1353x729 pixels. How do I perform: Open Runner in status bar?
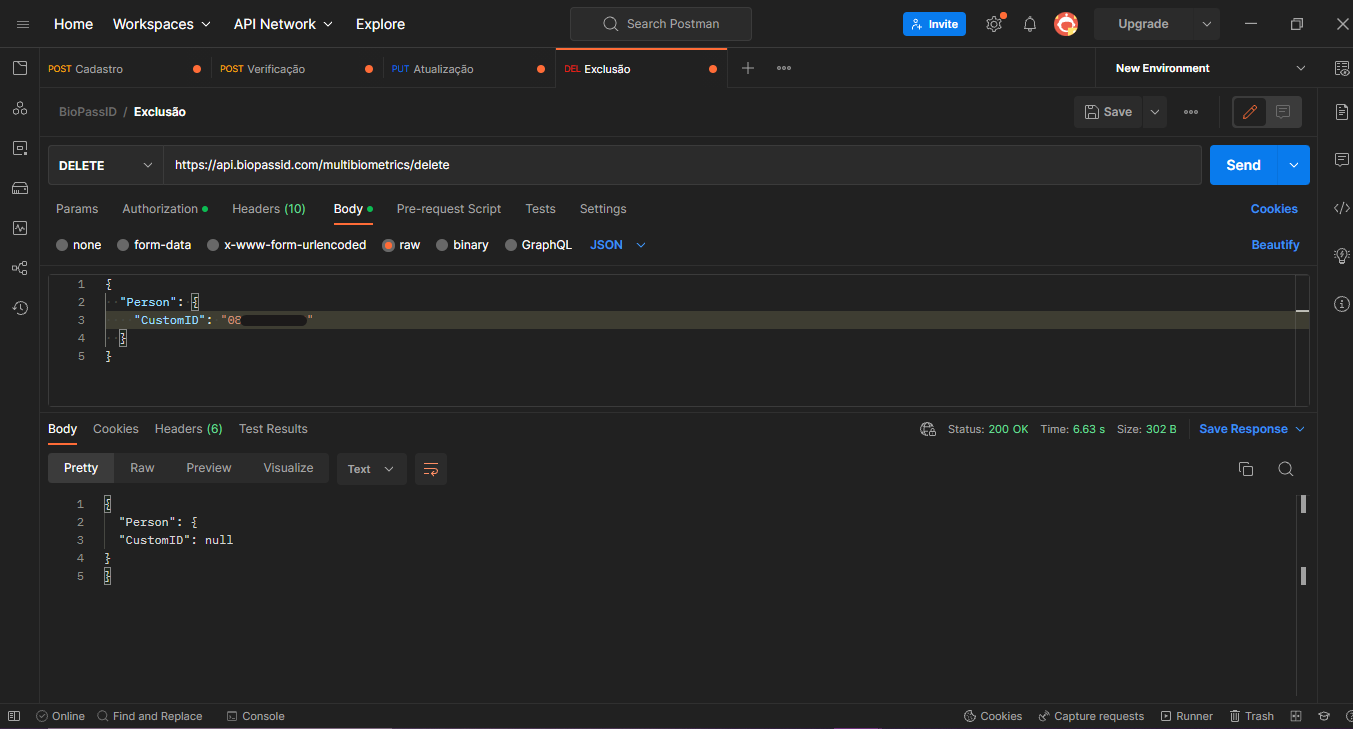coord(1187,716)
